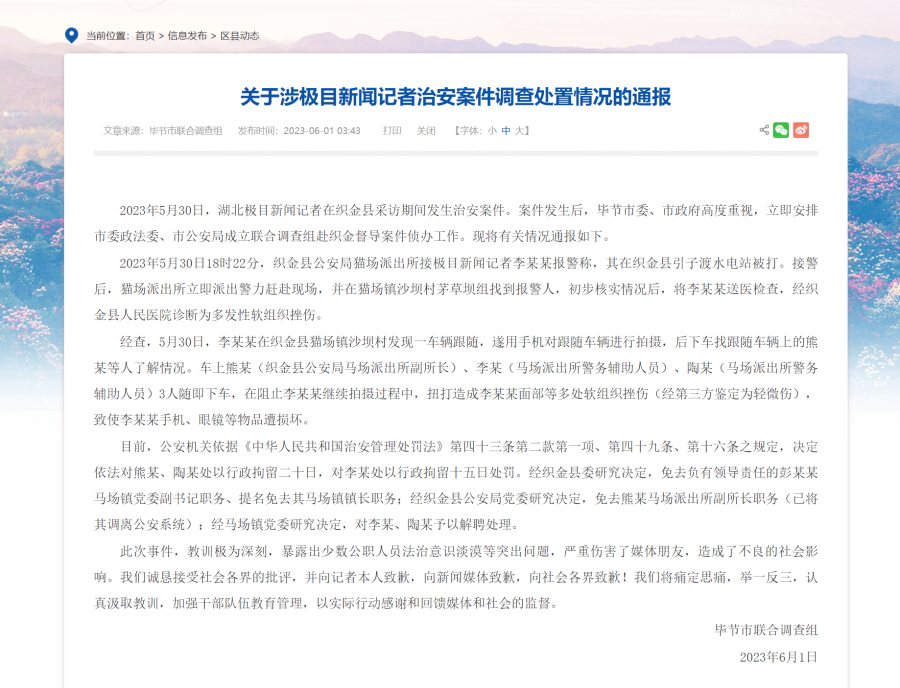The width and height of the screenshot is (900, 688).
Task: Set font size to 中
Action: pyautogui.click(x=506, y=130)
